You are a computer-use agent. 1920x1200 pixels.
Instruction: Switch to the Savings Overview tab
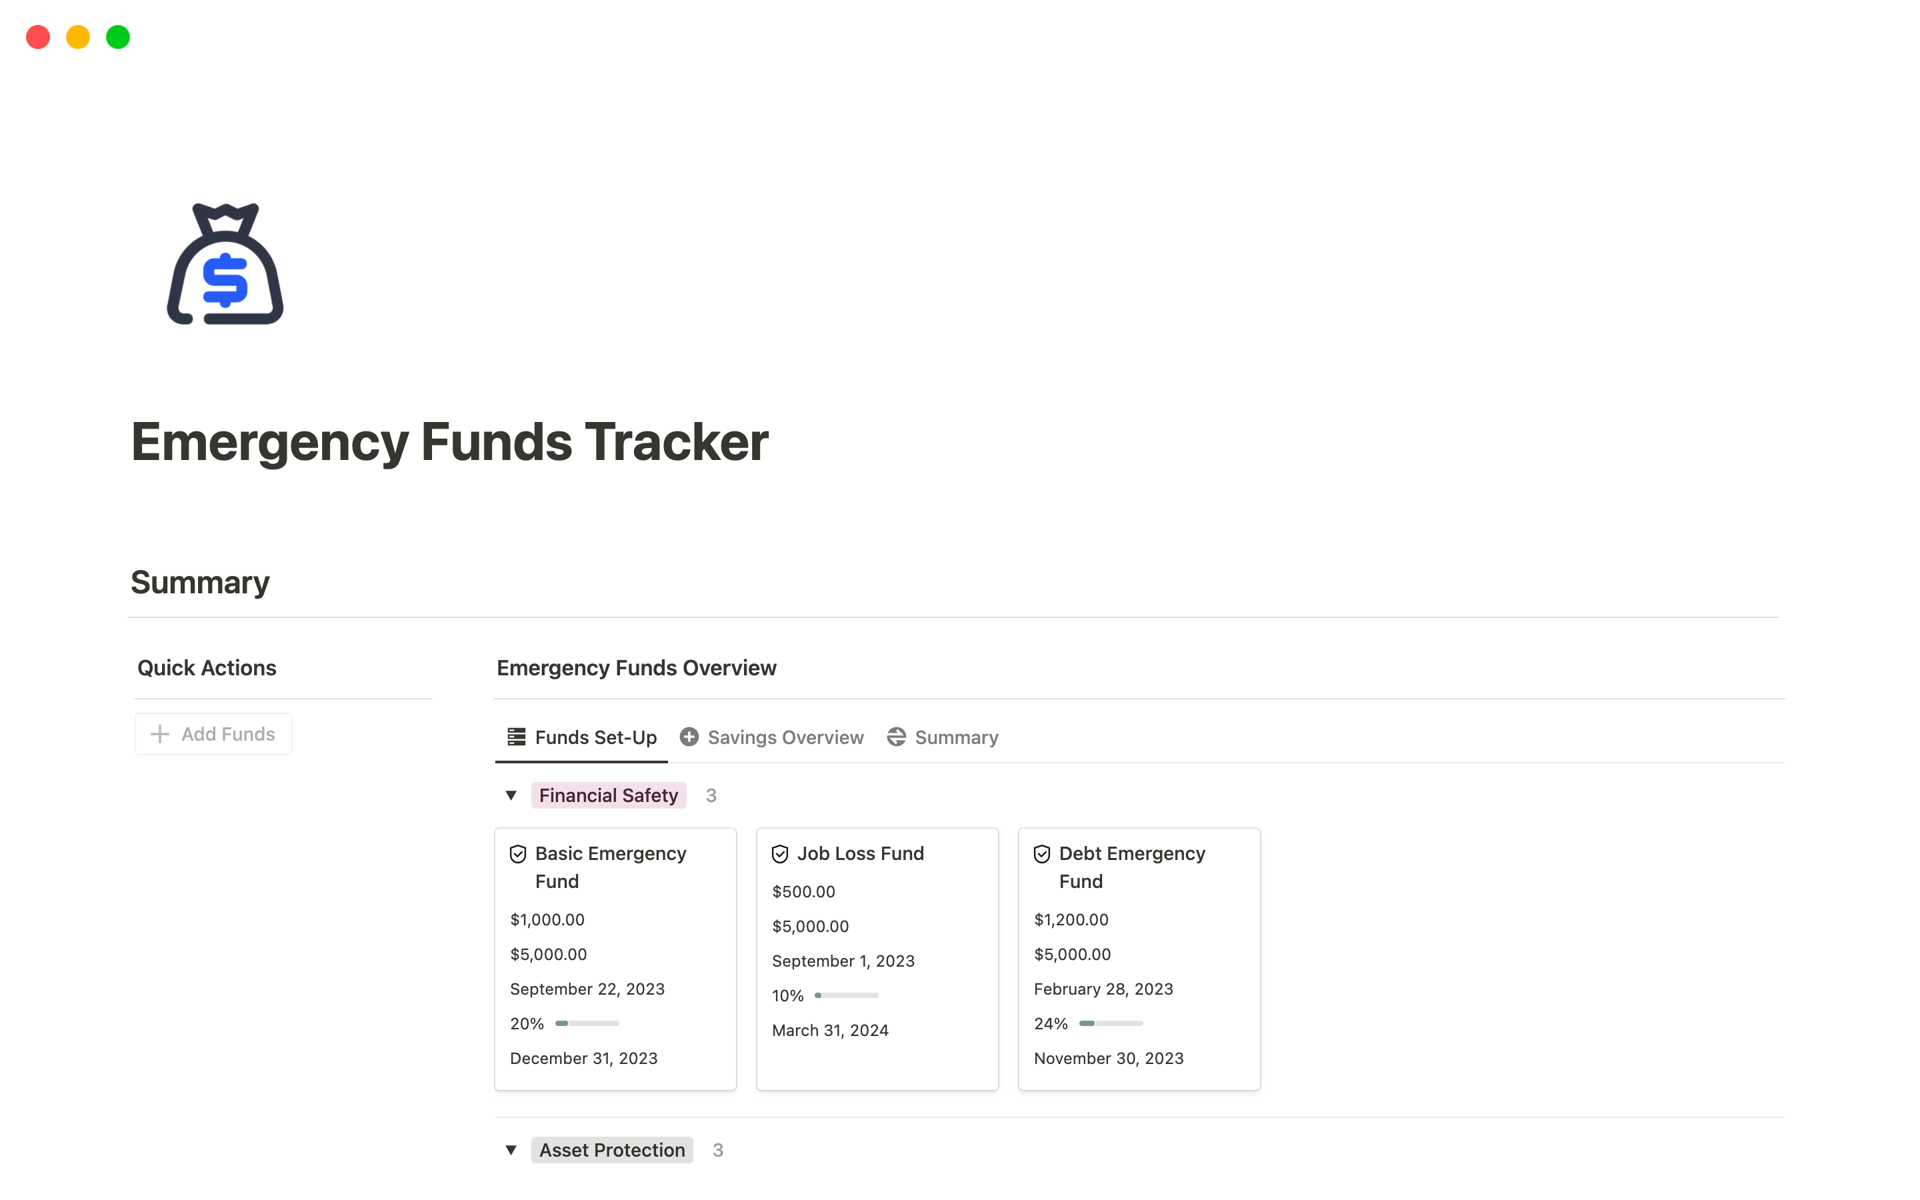point(785,737)
